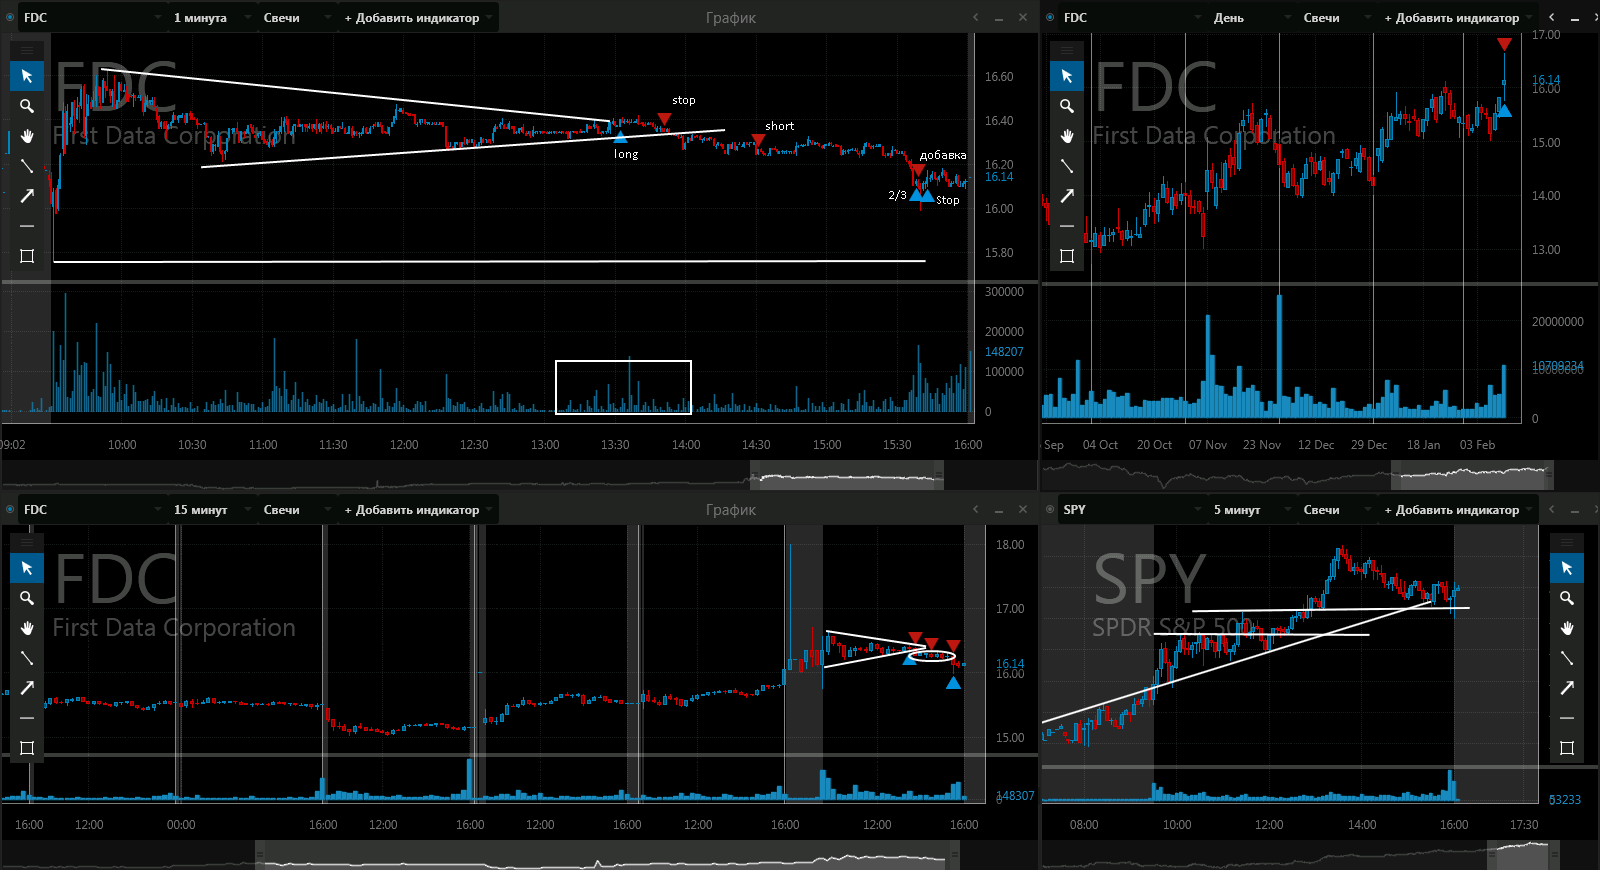
Task: Select trend line tool in FDC 1-minute chart
Action: 27,166
